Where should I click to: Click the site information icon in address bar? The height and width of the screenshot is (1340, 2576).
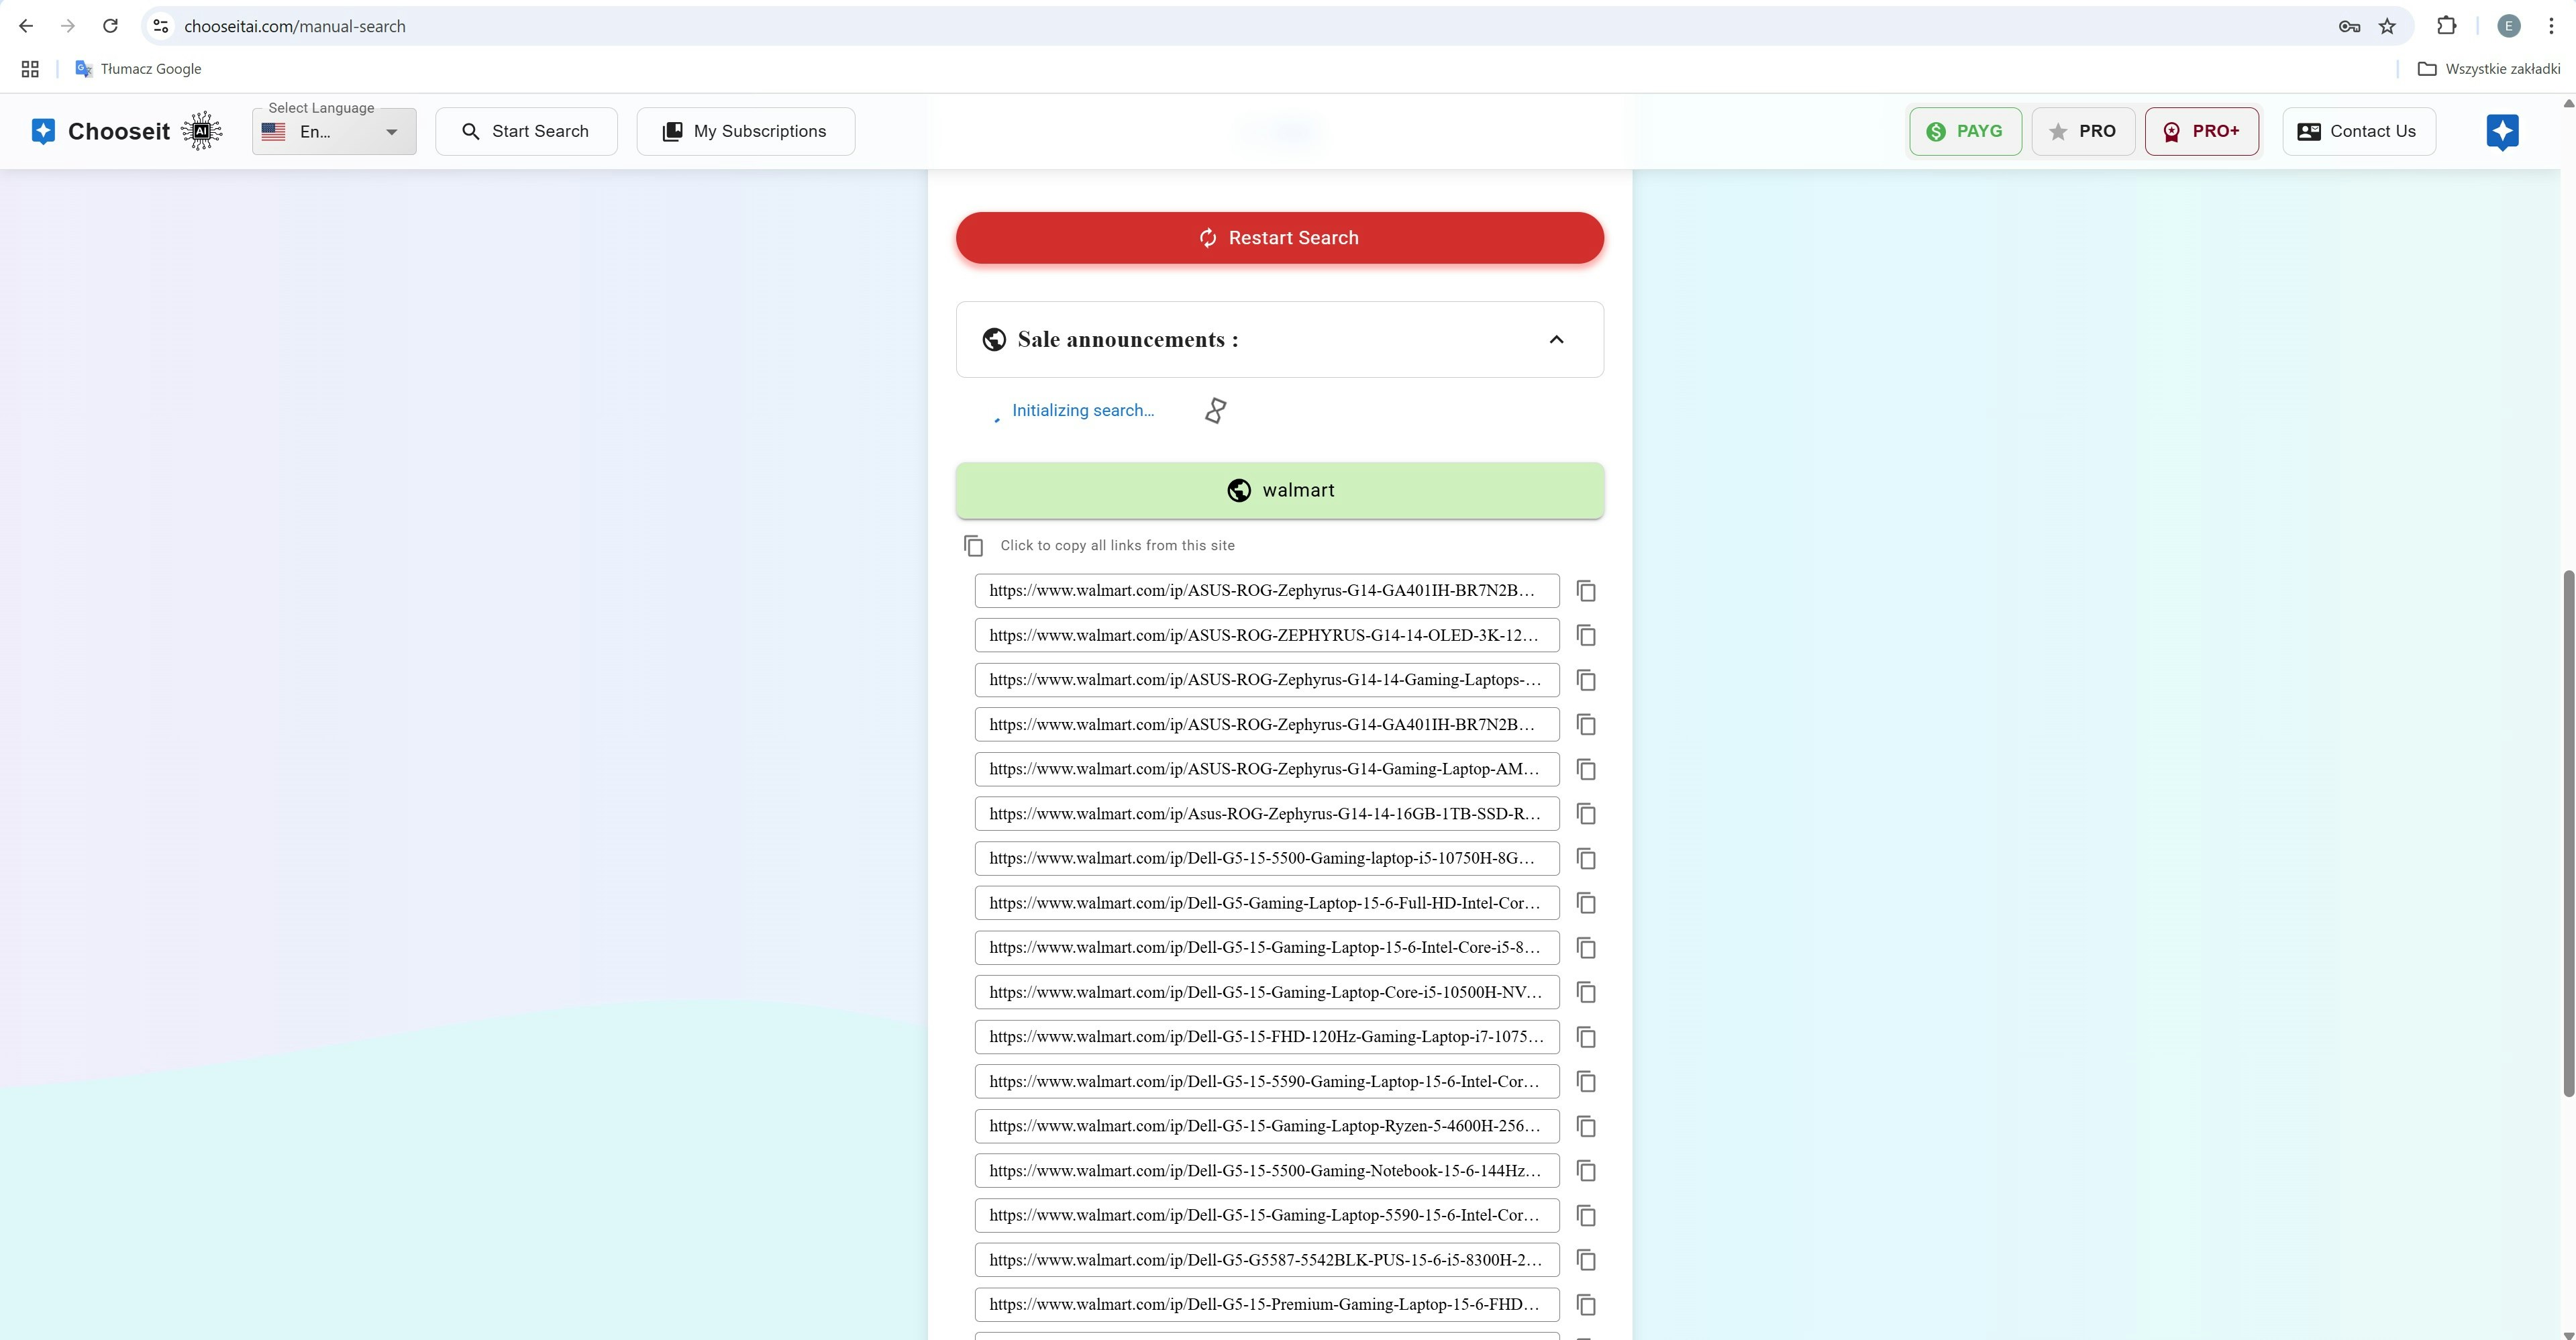161,26
